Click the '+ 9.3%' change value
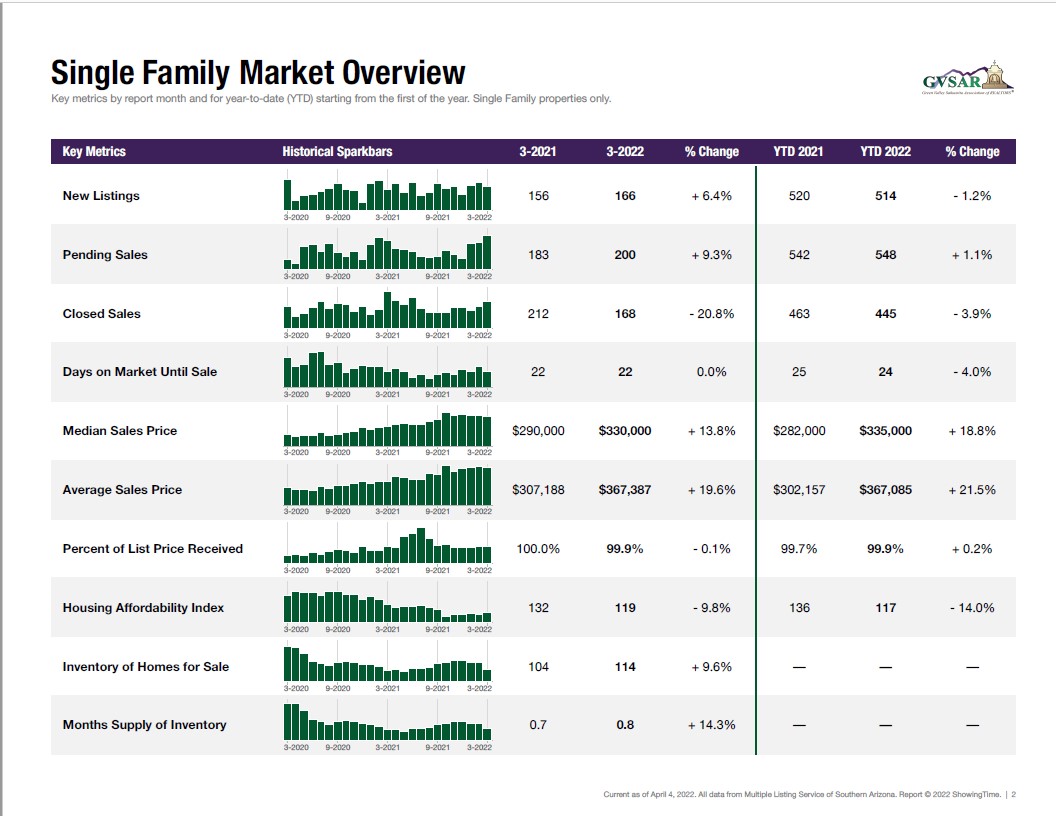1056x816 pixels. [x=712, y=254]
